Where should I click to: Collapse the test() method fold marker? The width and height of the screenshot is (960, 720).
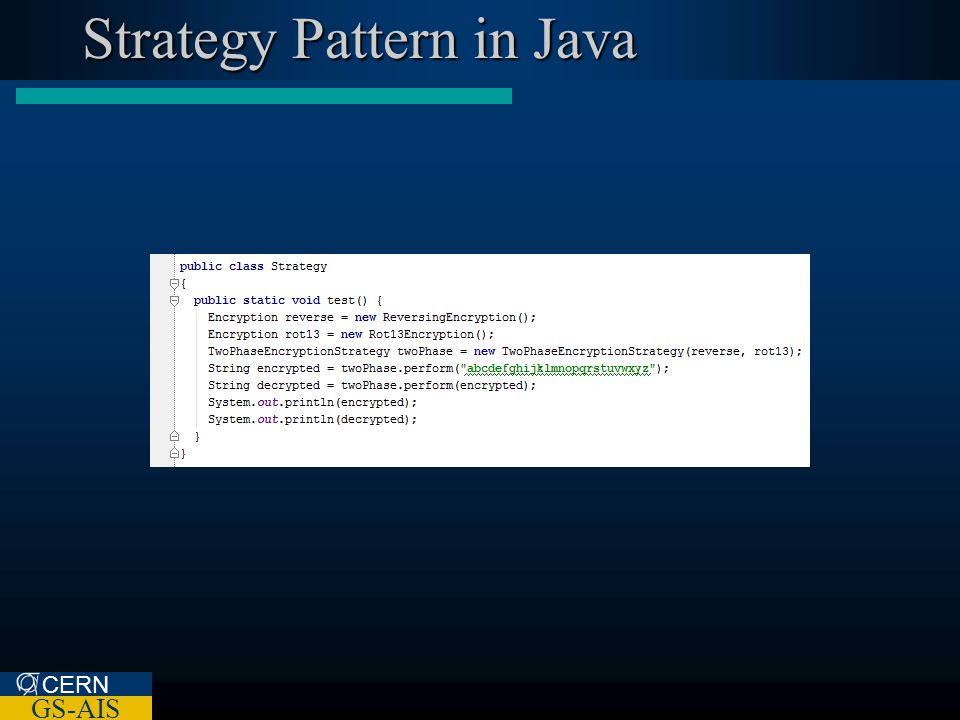pos(174,301)
